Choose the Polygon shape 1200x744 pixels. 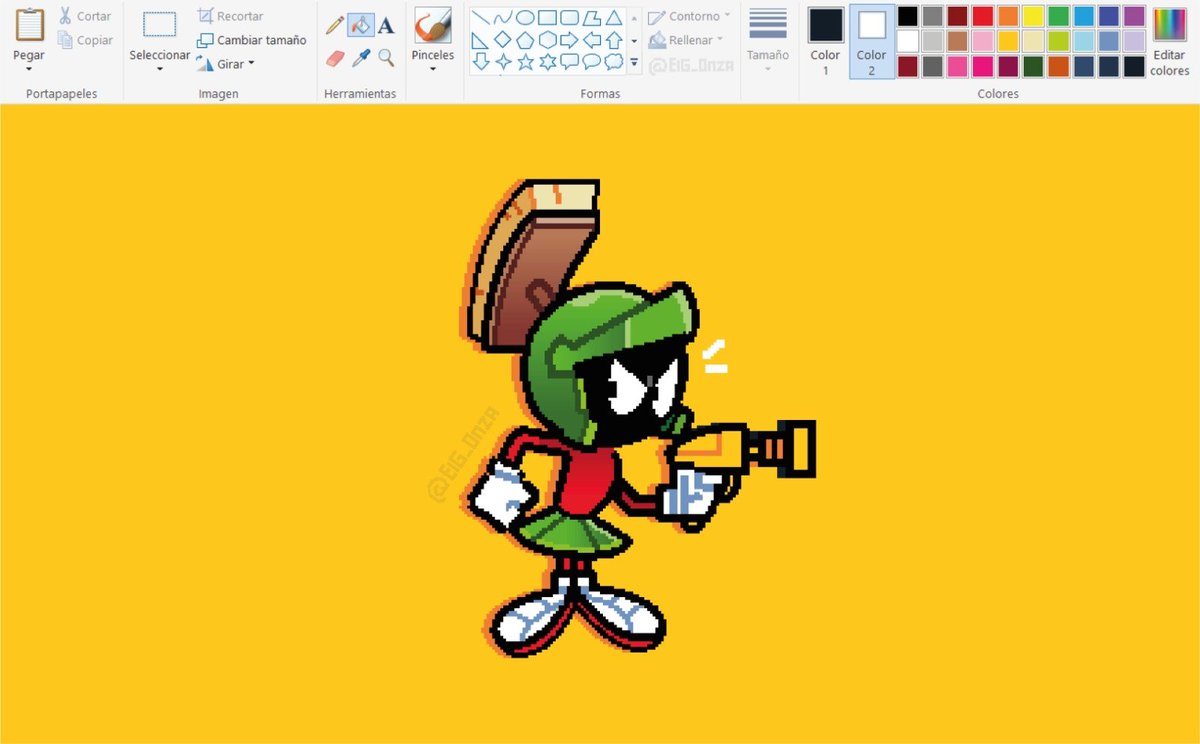click(x=592, y=17)
